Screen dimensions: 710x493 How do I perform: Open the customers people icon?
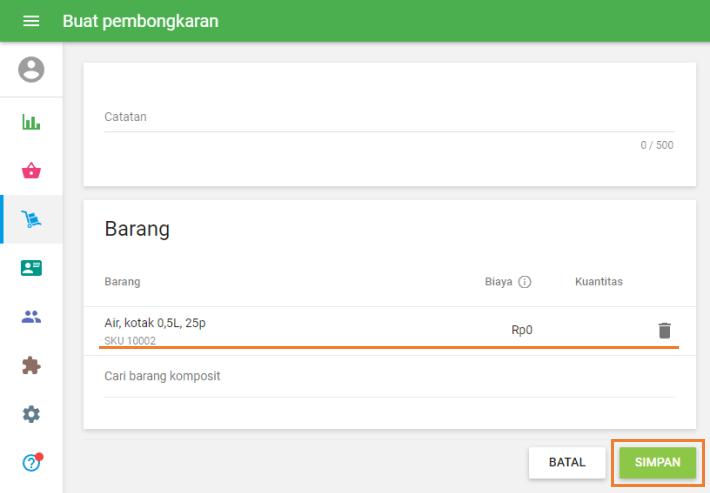[x=31, y=317]
